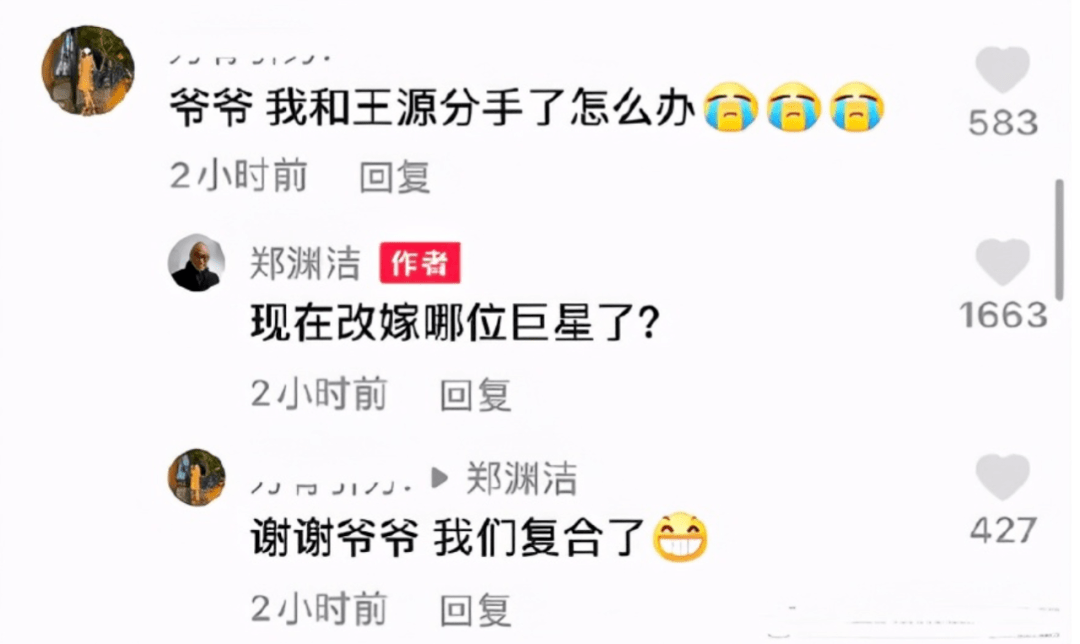This screenshot has width=1080, height=644.
Task: Open the 郑渊洁 mention in the third comment
Action: [521, 478]
